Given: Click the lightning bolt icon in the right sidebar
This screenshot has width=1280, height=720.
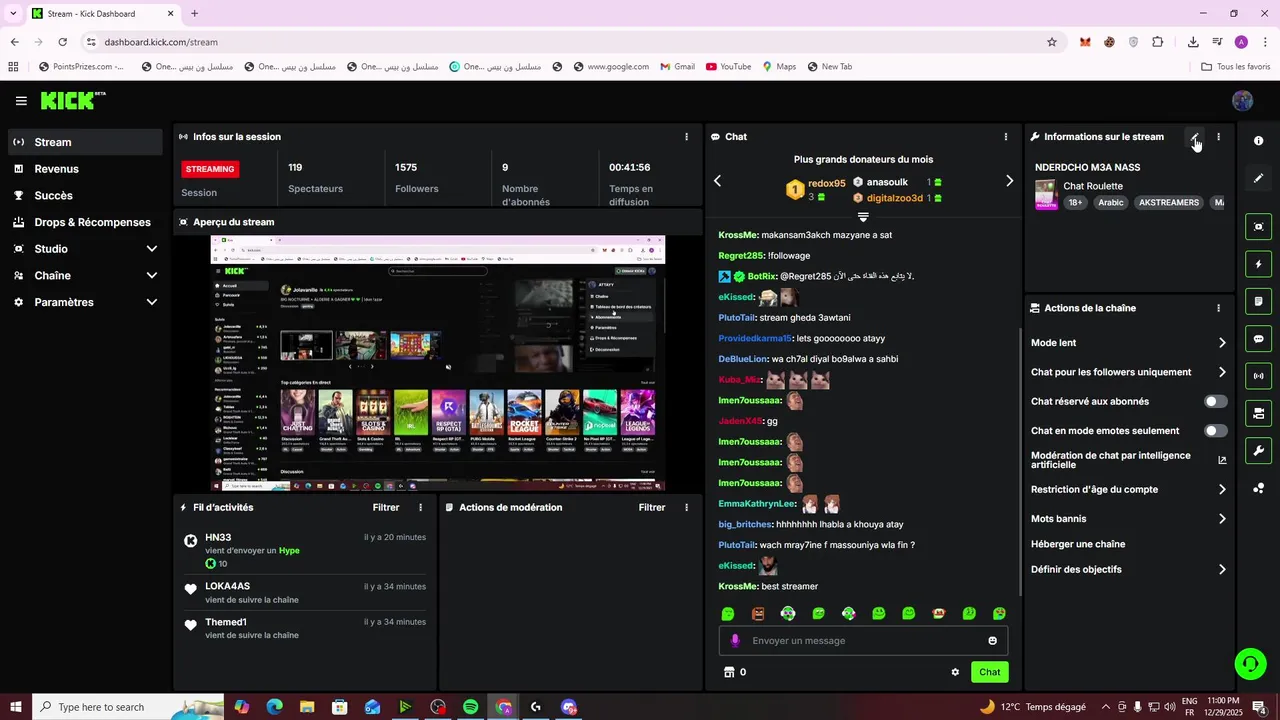Looking at the screenshot, I should [1259, 264].
